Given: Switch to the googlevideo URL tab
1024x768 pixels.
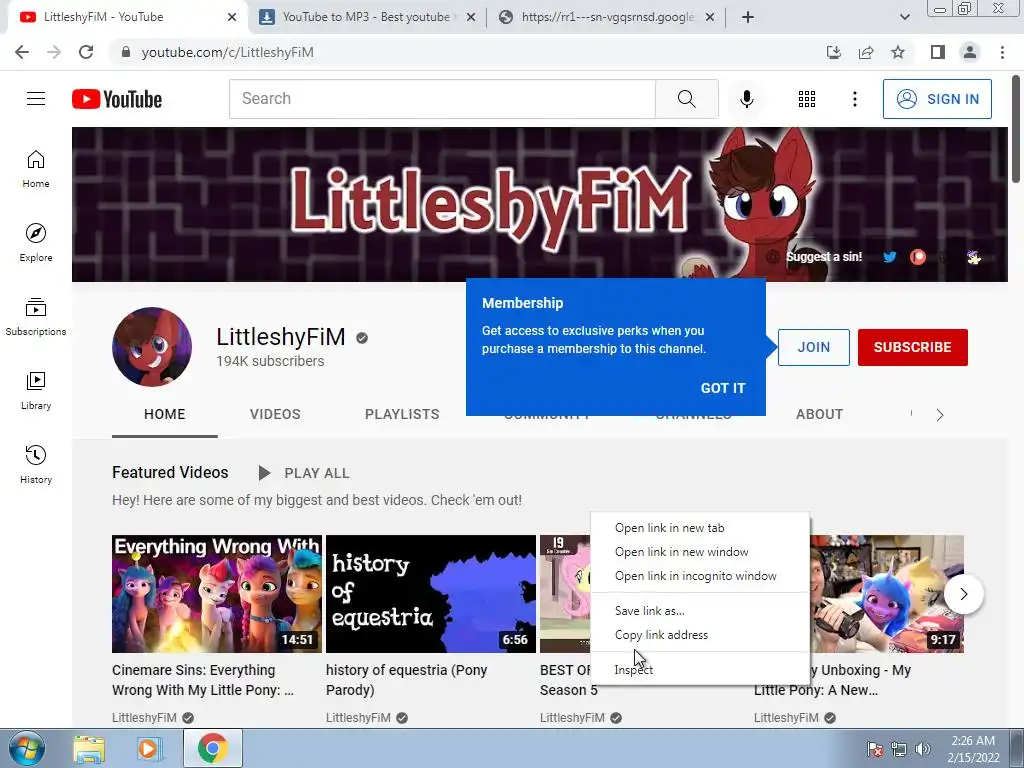Looking at the screenshot, I should (x=606, y=17).
